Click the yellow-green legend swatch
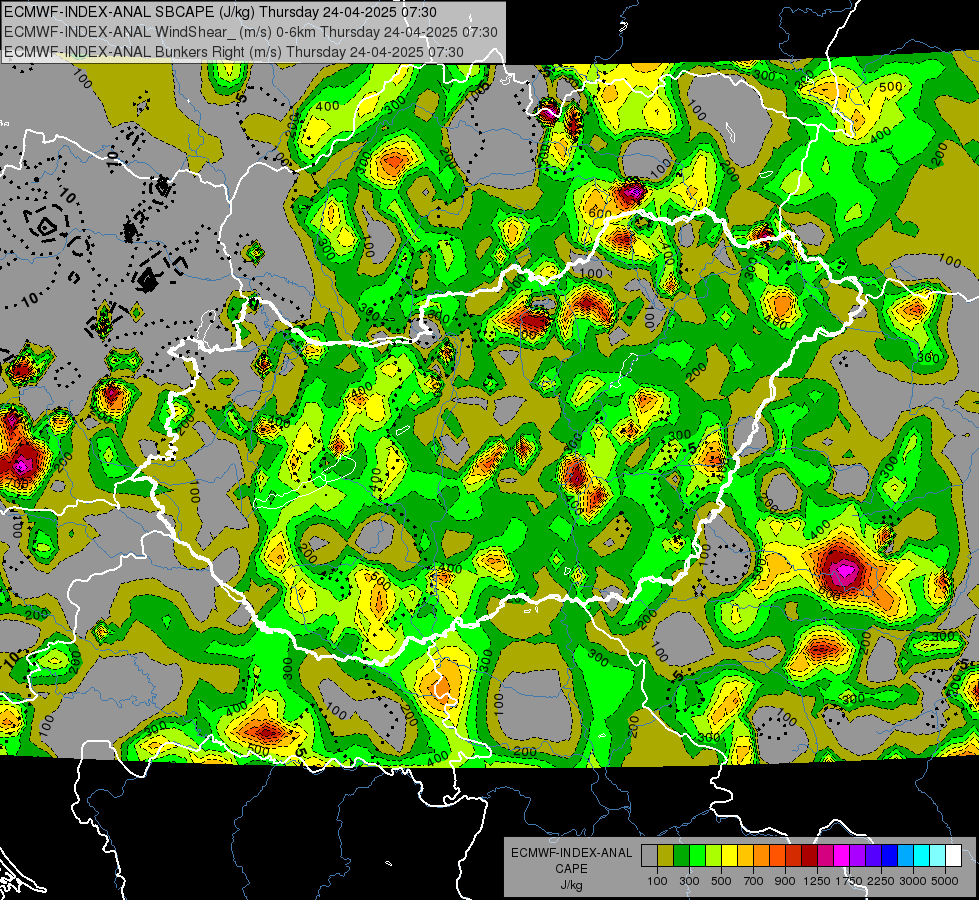The height and width of the screenshot is (900, 979). (x=713, y=856)
